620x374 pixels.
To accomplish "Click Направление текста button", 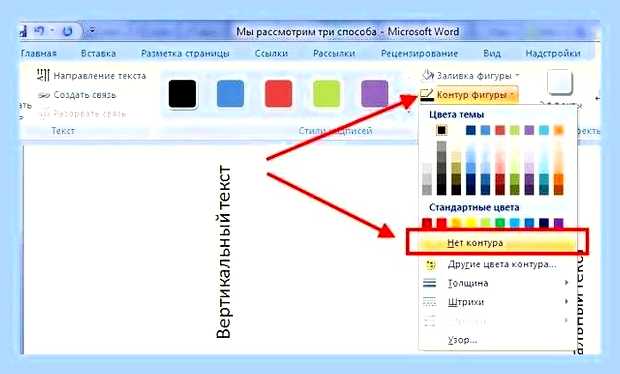I will pos(91,76).
